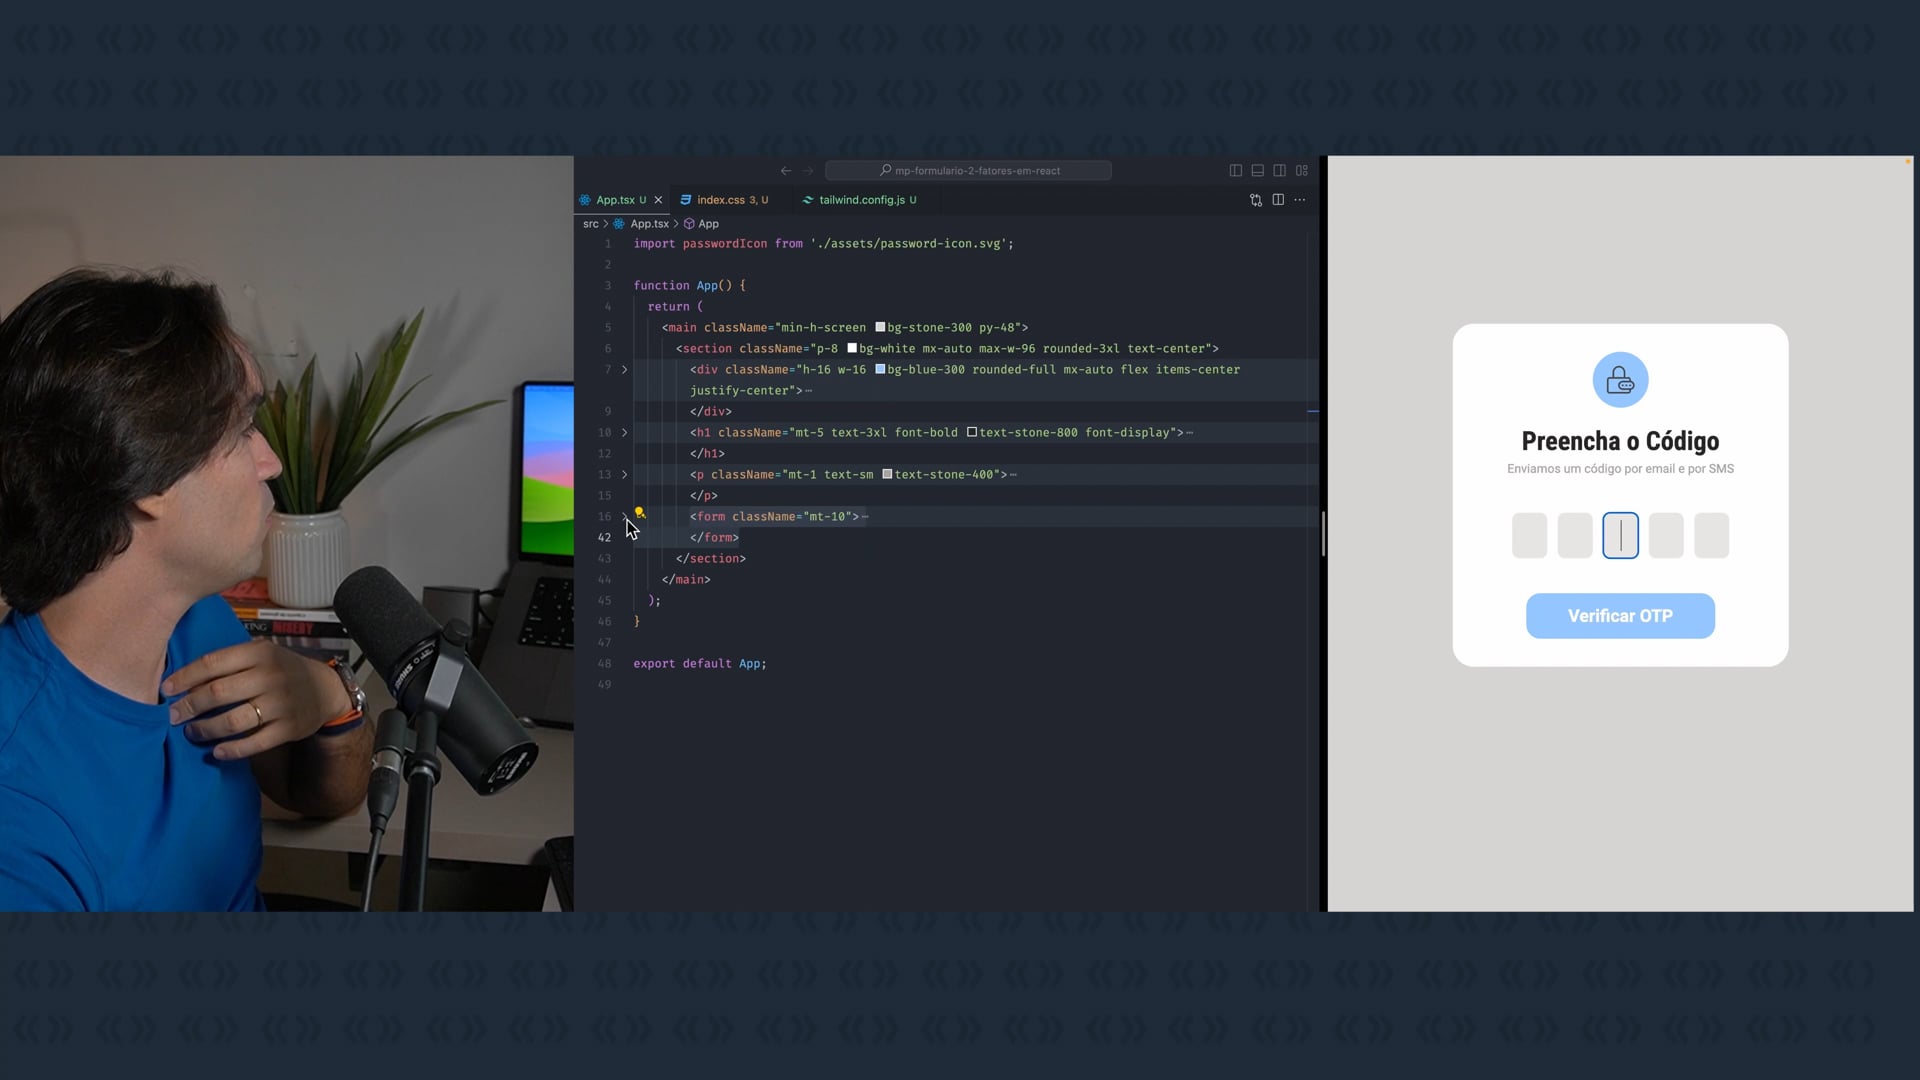Open the editor More Actions ellipsis
The image size is (1920, 1080).
1300,200
